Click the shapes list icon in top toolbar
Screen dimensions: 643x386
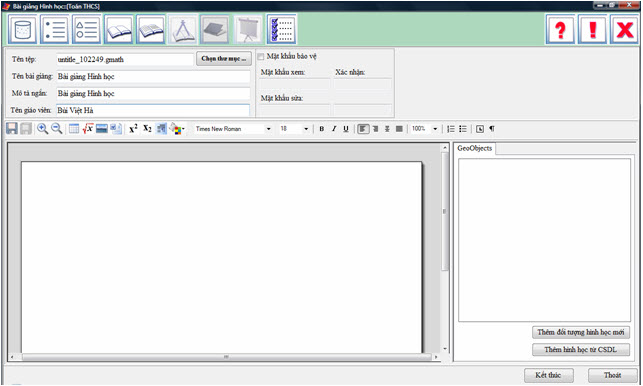point(87,29)
